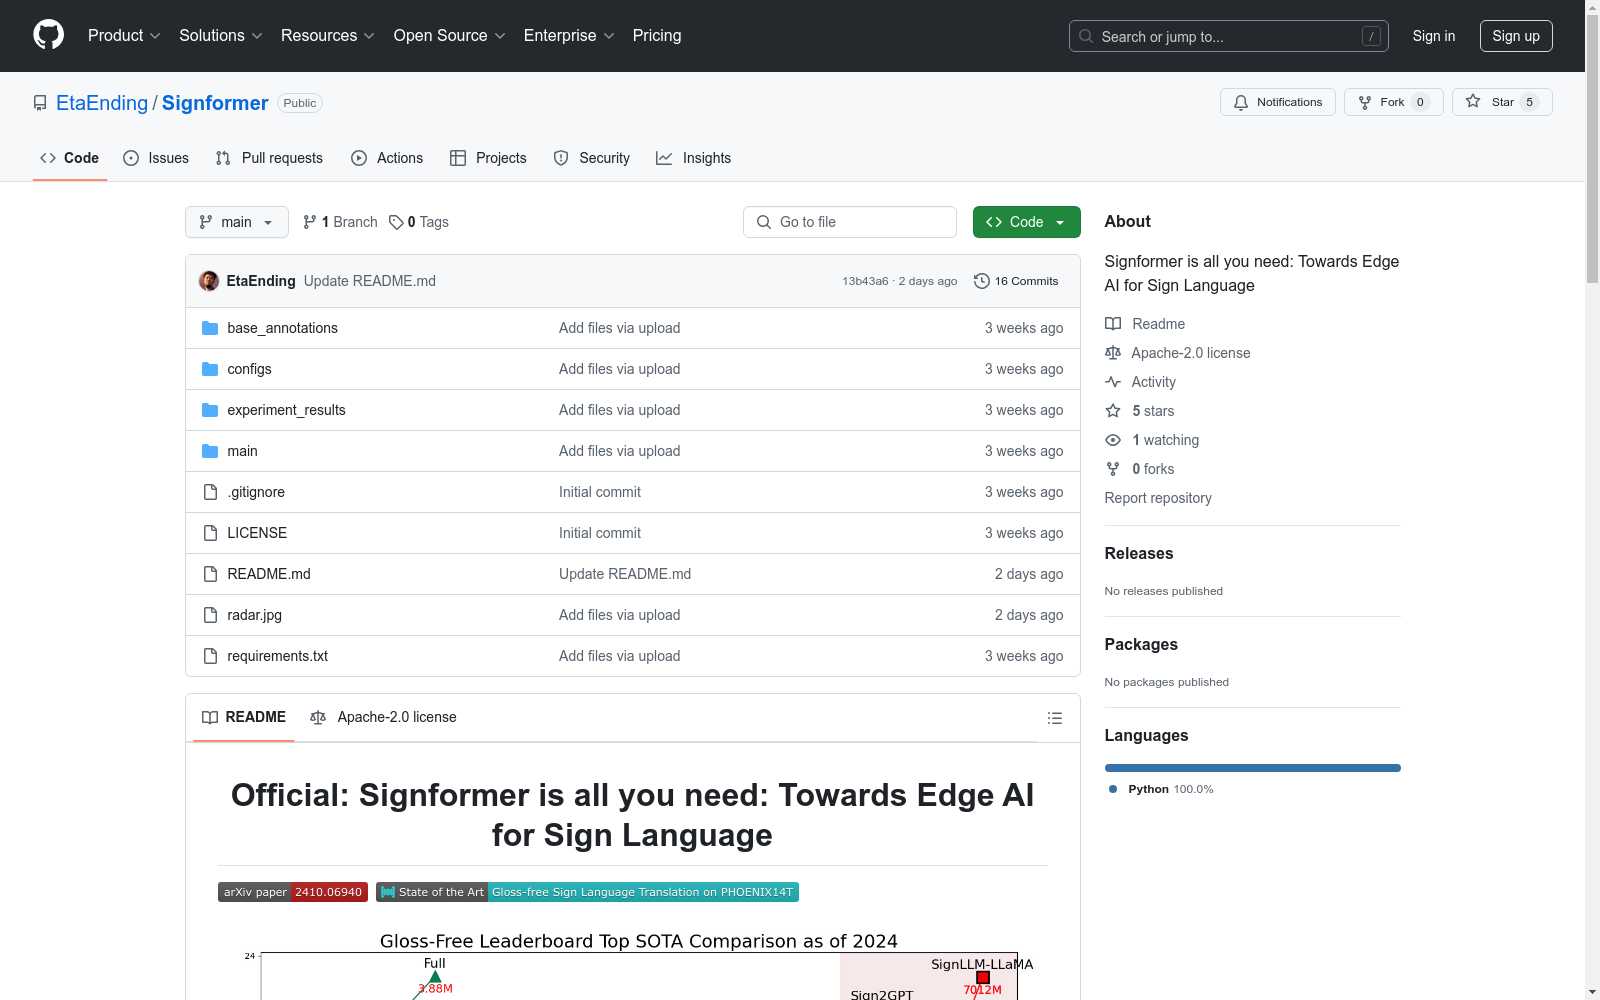1600x1000 pixels.
Task: Click the repository icon beside EtaEnding
Action: [x=40, y=103]
